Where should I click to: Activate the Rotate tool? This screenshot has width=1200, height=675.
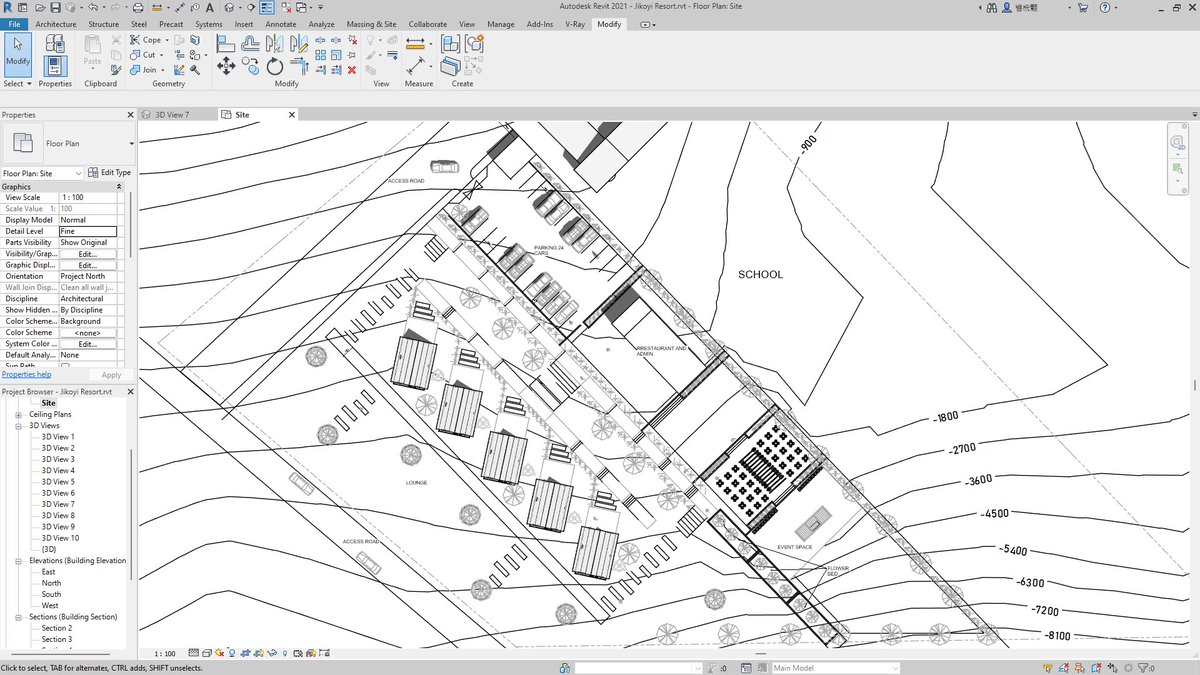(275, 65)
